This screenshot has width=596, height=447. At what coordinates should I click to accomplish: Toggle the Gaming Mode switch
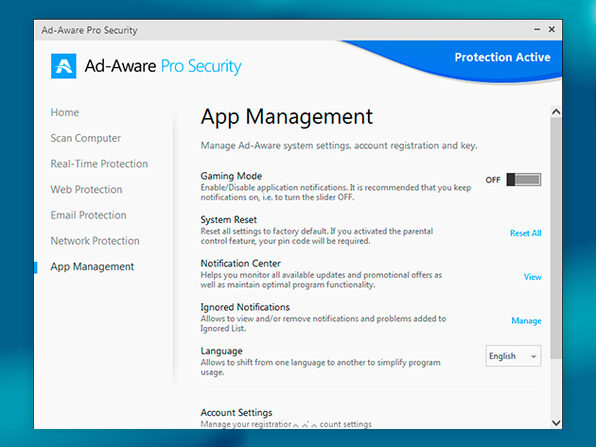click(x=524, y=179)
